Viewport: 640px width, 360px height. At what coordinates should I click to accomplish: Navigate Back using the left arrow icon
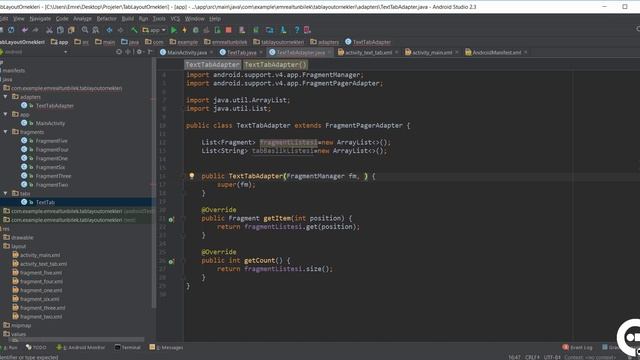[x=109, y=30]
